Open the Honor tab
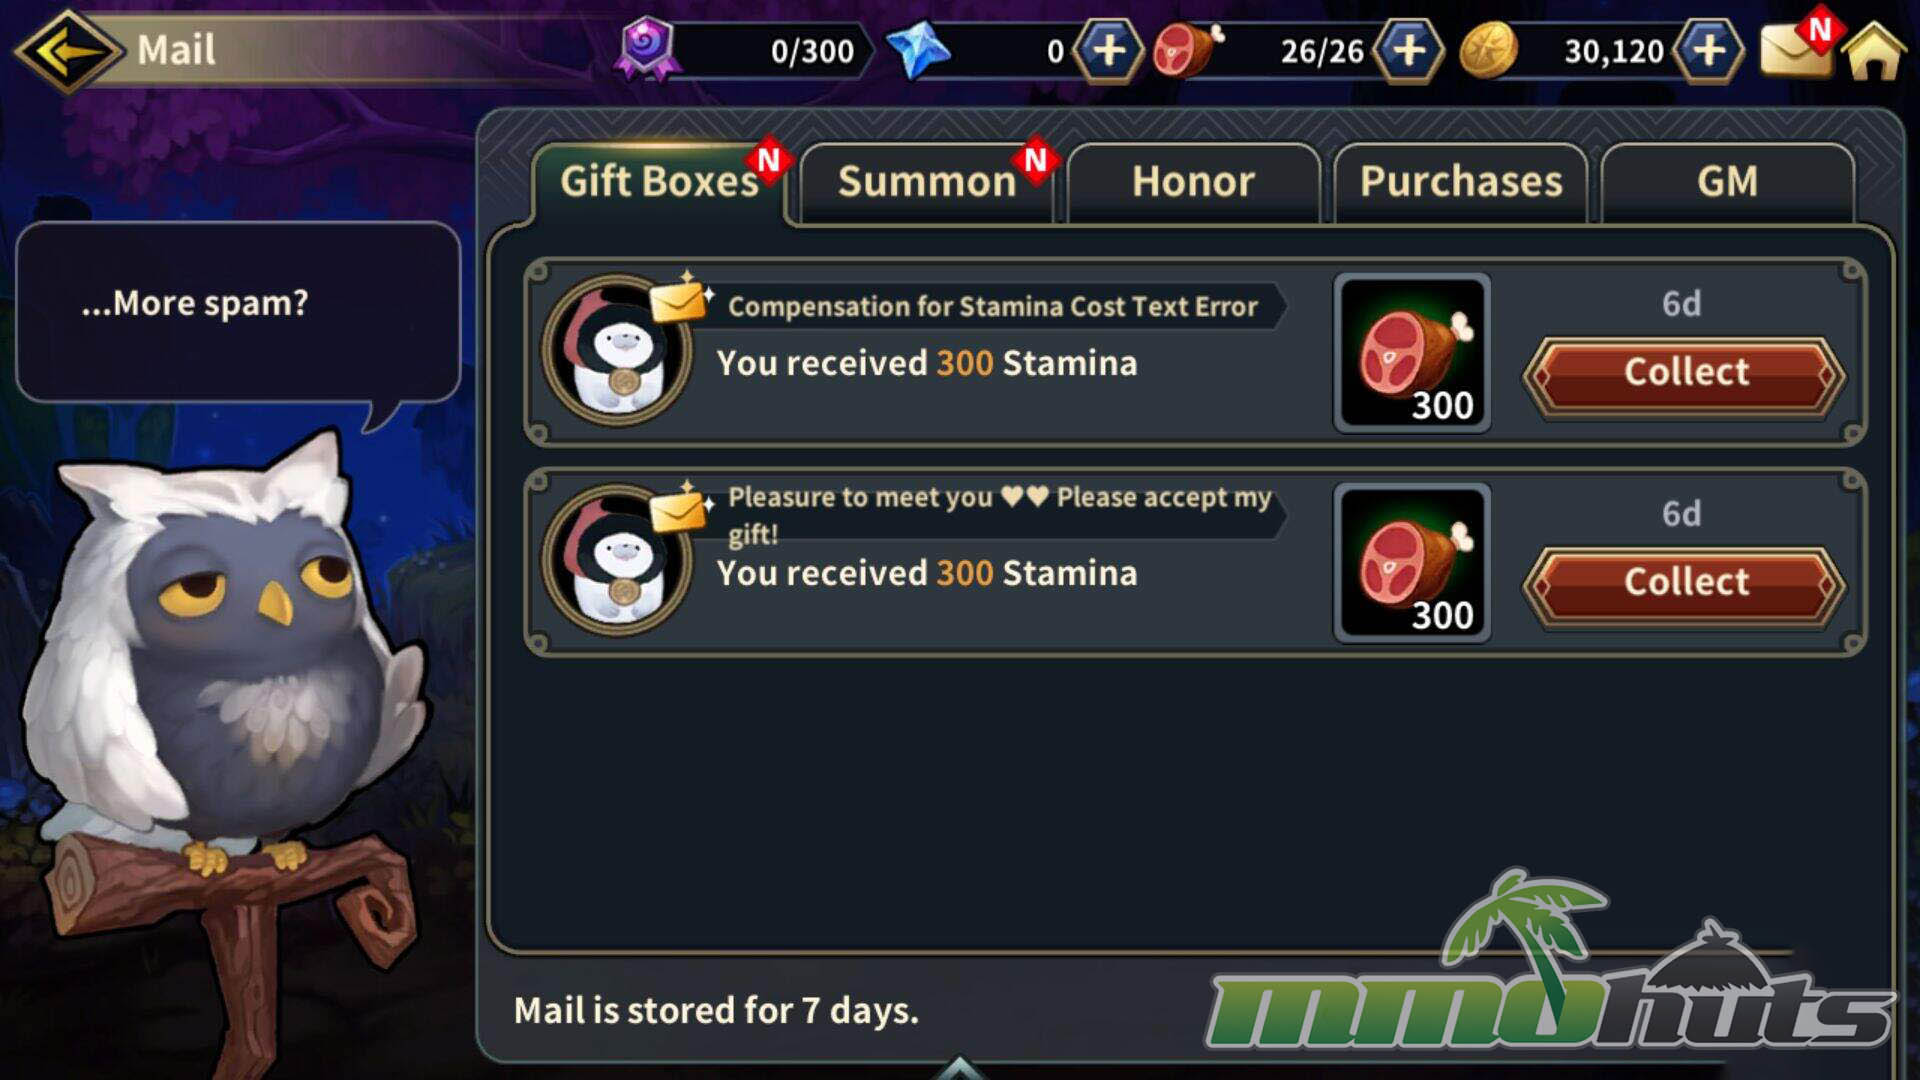Viewport: 1920px width, 1080px height. 1193,182
